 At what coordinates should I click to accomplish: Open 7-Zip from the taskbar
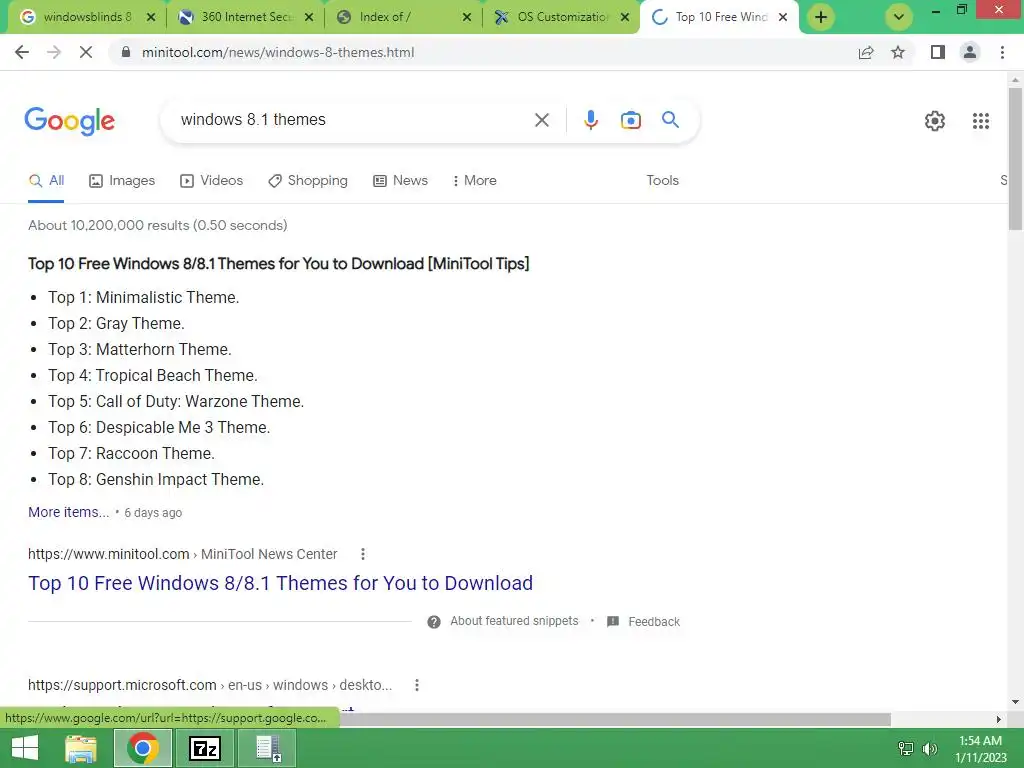(204, 748)
